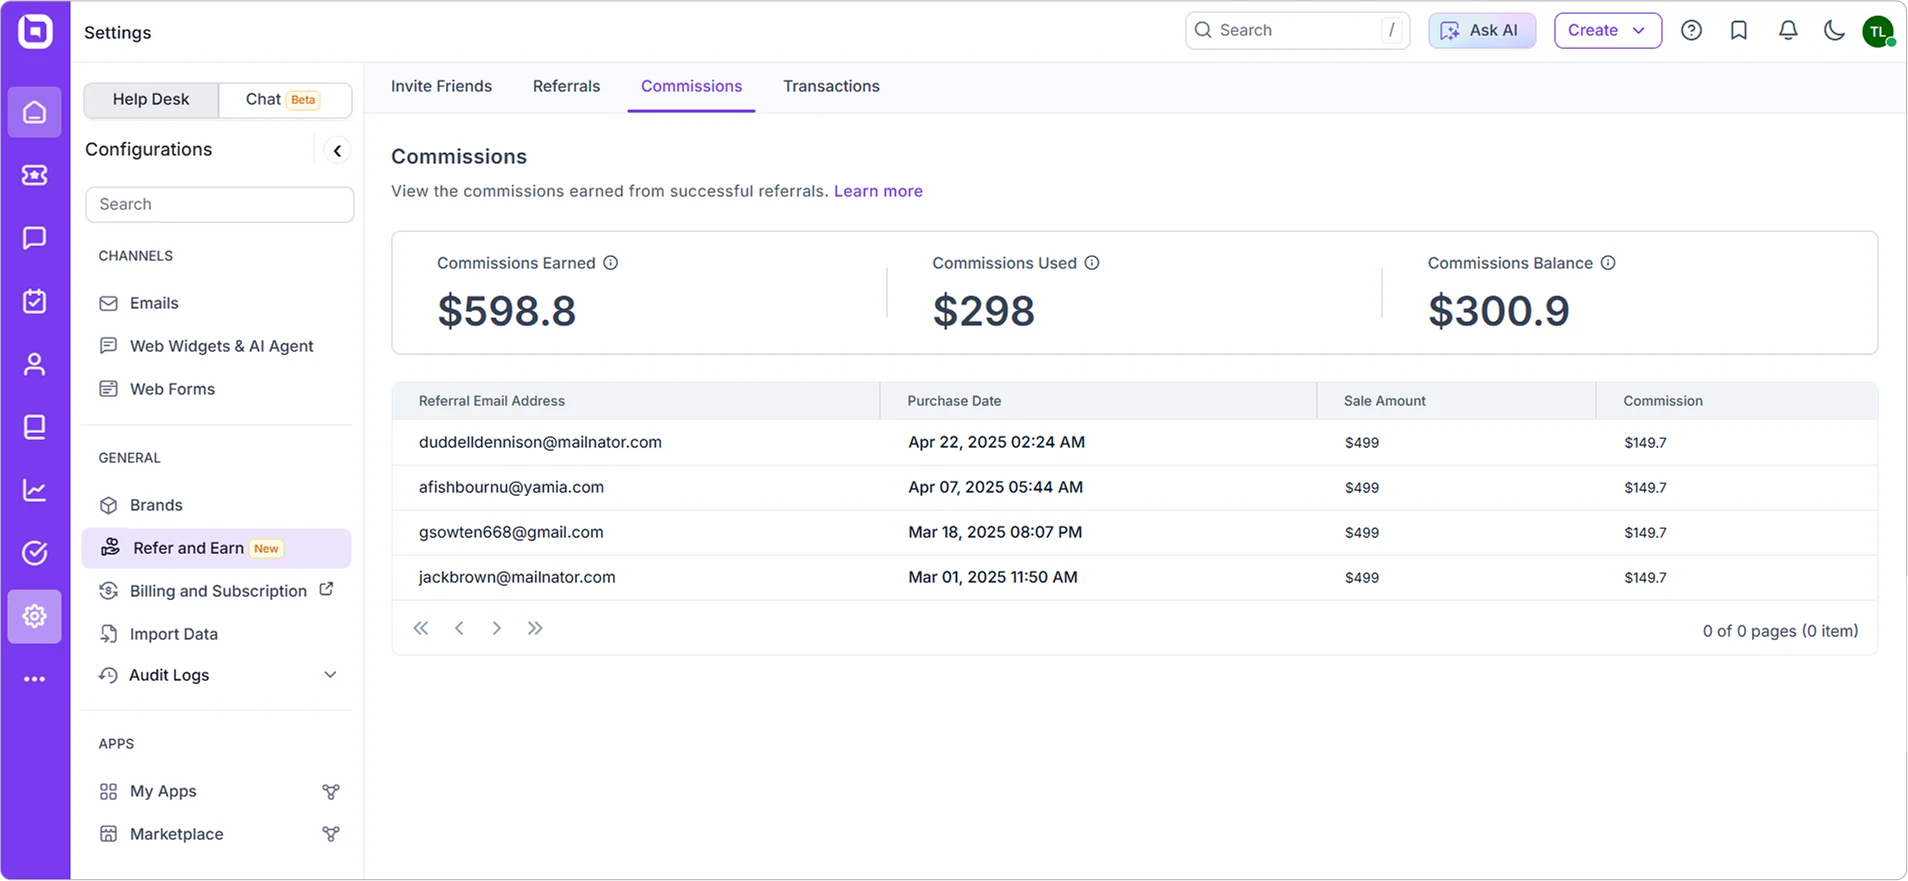Switch to Help Desk configuration mode
The image size is (1908, 881).
[151, 99]
